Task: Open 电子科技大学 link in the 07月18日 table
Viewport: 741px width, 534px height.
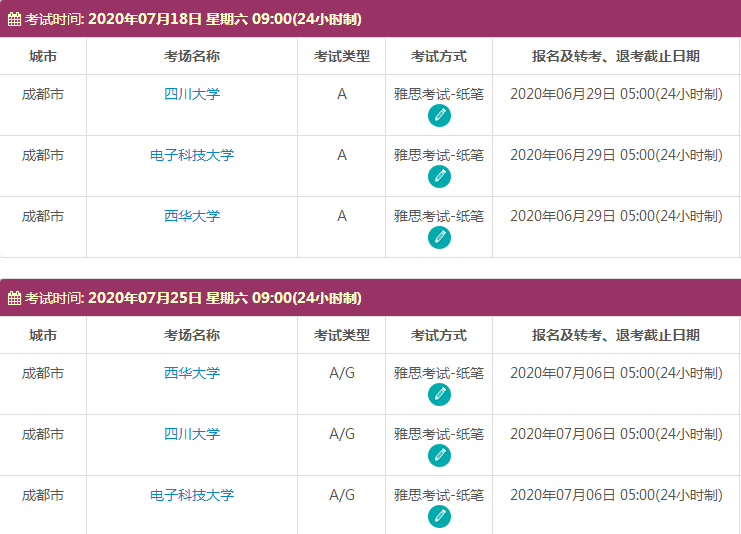Action: click(x=192, y=155)
